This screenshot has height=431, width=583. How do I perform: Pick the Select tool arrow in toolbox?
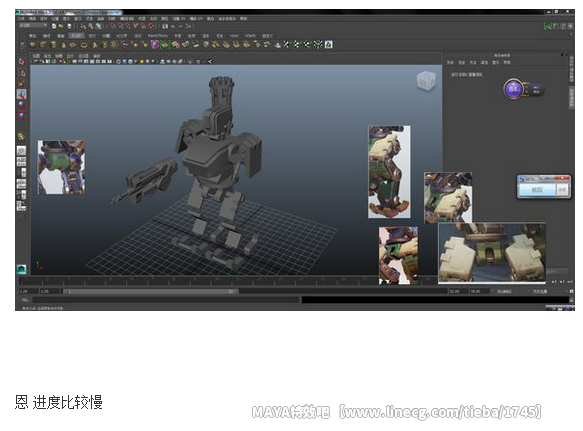(x=21, y=61)
